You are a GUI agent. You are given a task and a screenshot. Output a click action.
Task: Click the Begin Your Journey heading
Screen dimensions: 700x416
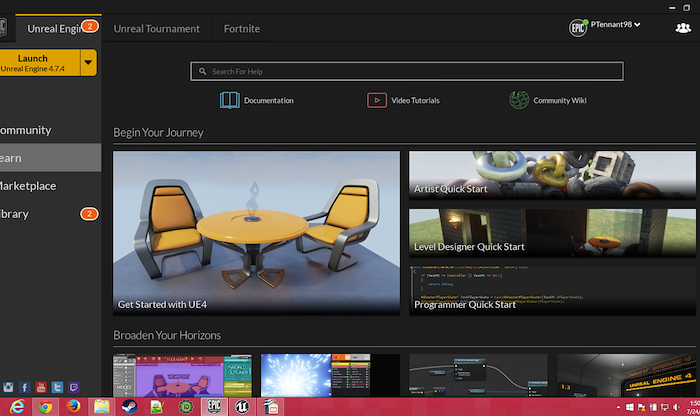(158, 133)
